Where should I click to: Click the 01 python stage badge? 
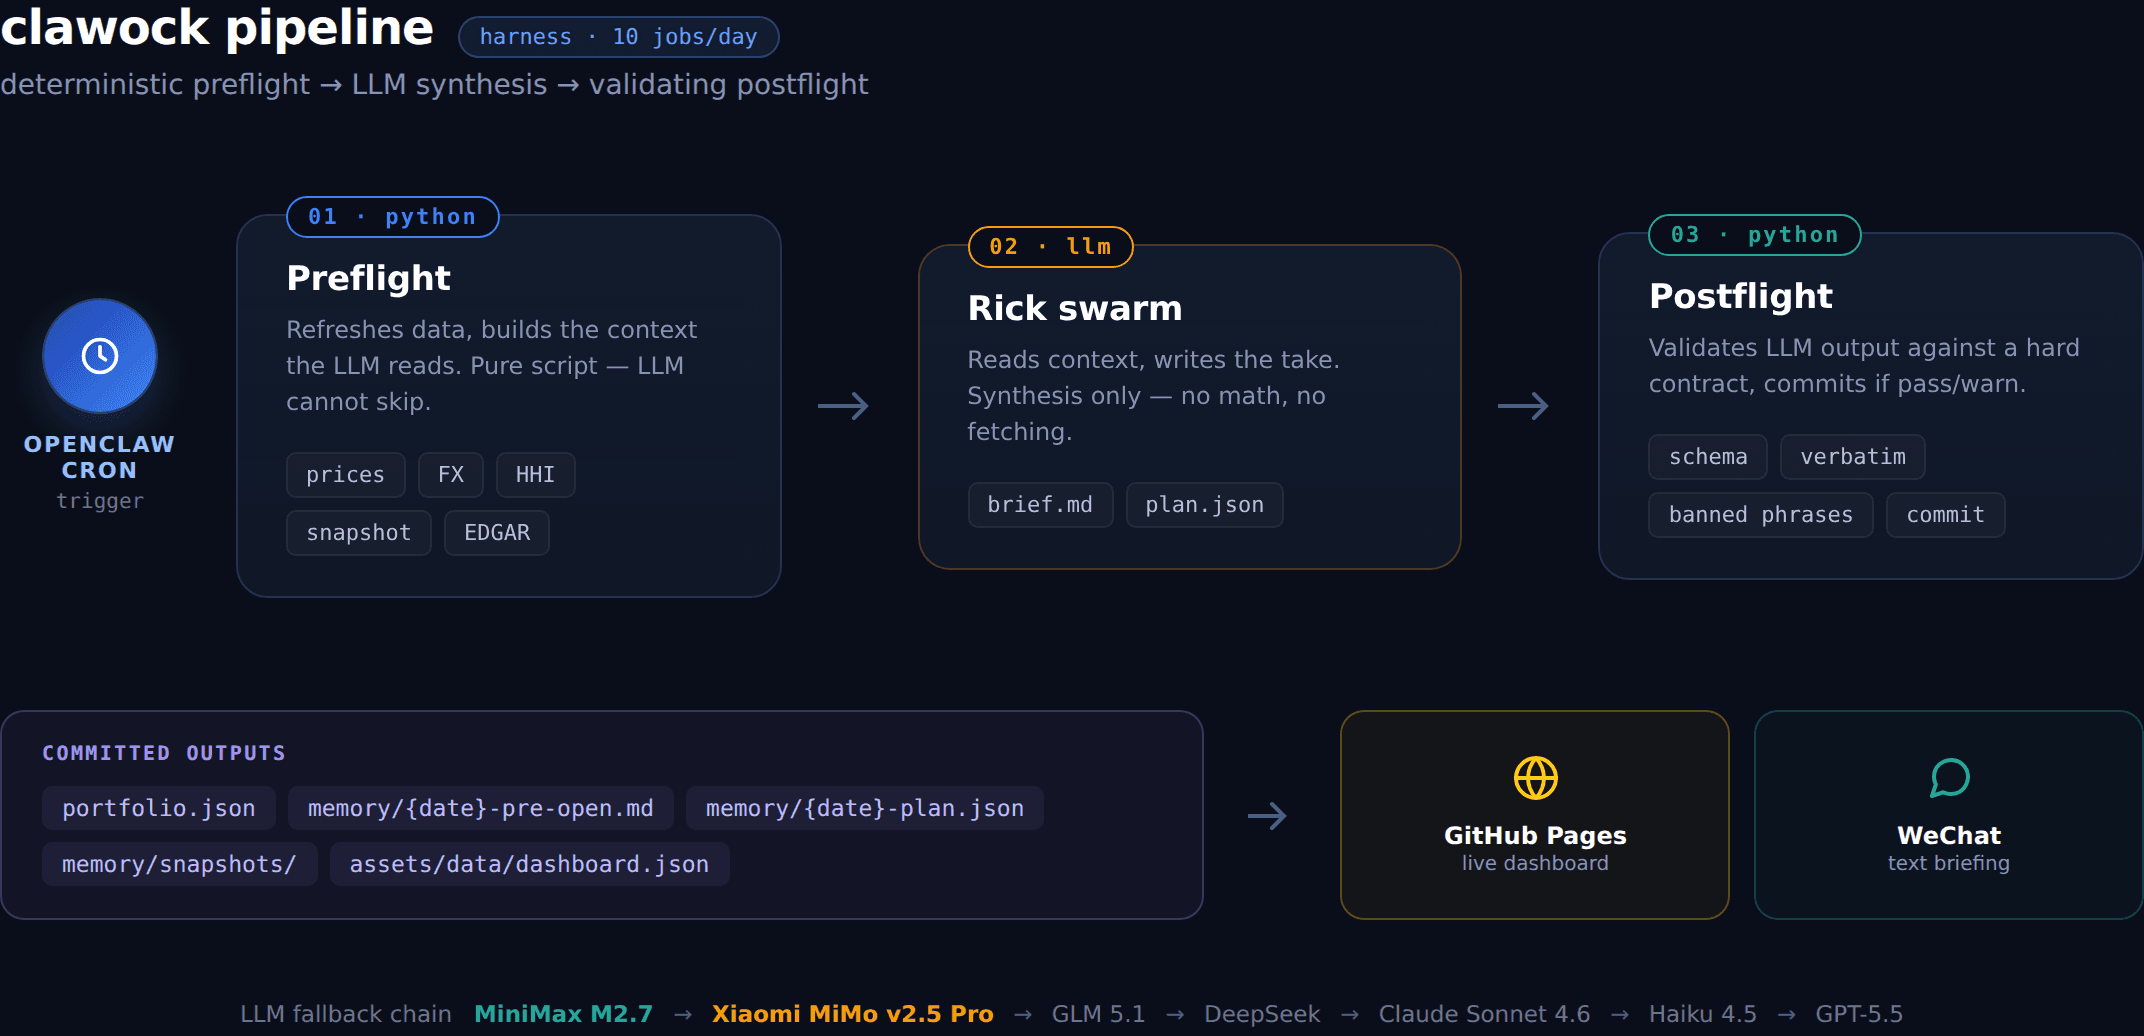[x=392, y=217]
